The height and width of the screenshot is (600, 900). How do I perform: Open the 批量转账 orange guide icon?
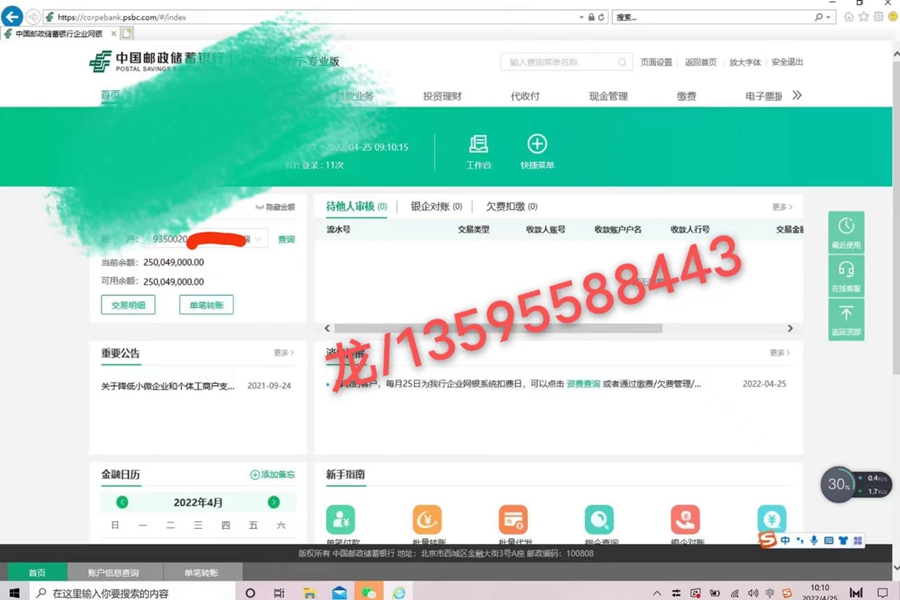(x=427, y=520)
